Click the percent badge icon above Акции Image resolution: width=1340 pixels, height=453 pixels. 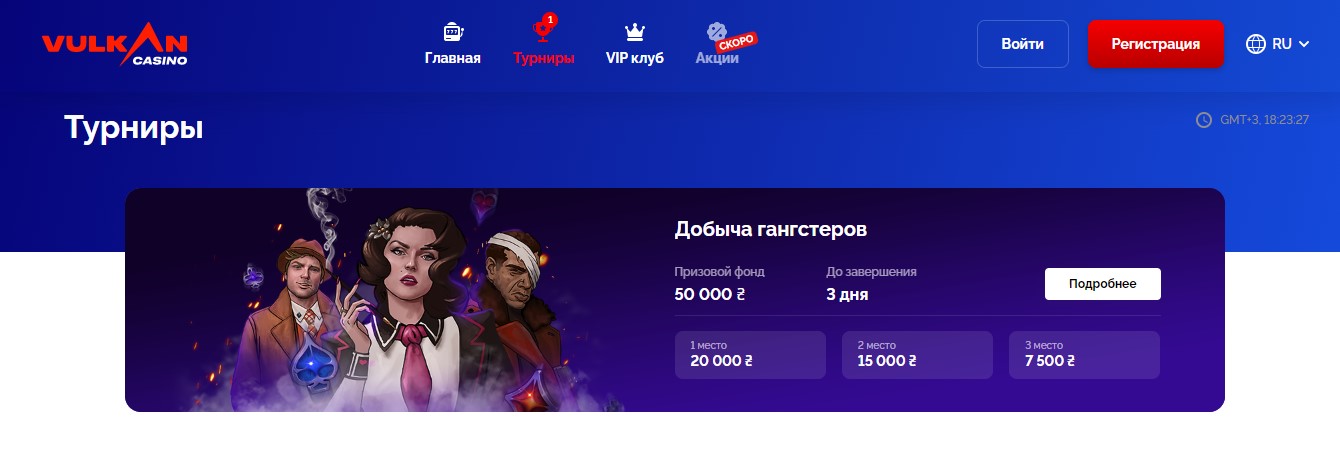(x=716, y=32)
